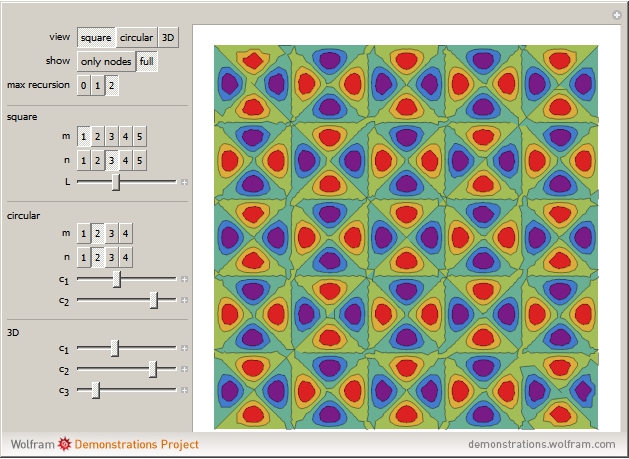Viewport: 629px width, 459px height.
Task: Select the full show option
Action: 147,61
